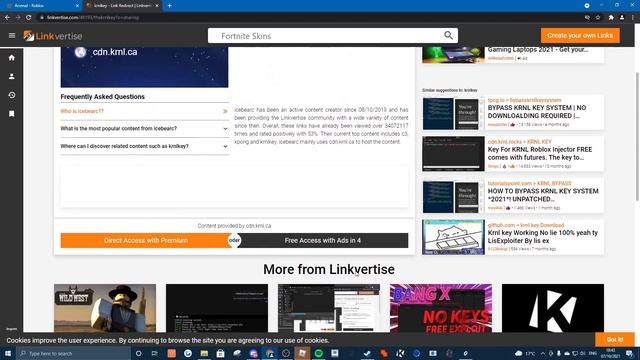
Task: Open Windows Start menu
Action: [8, 353]
